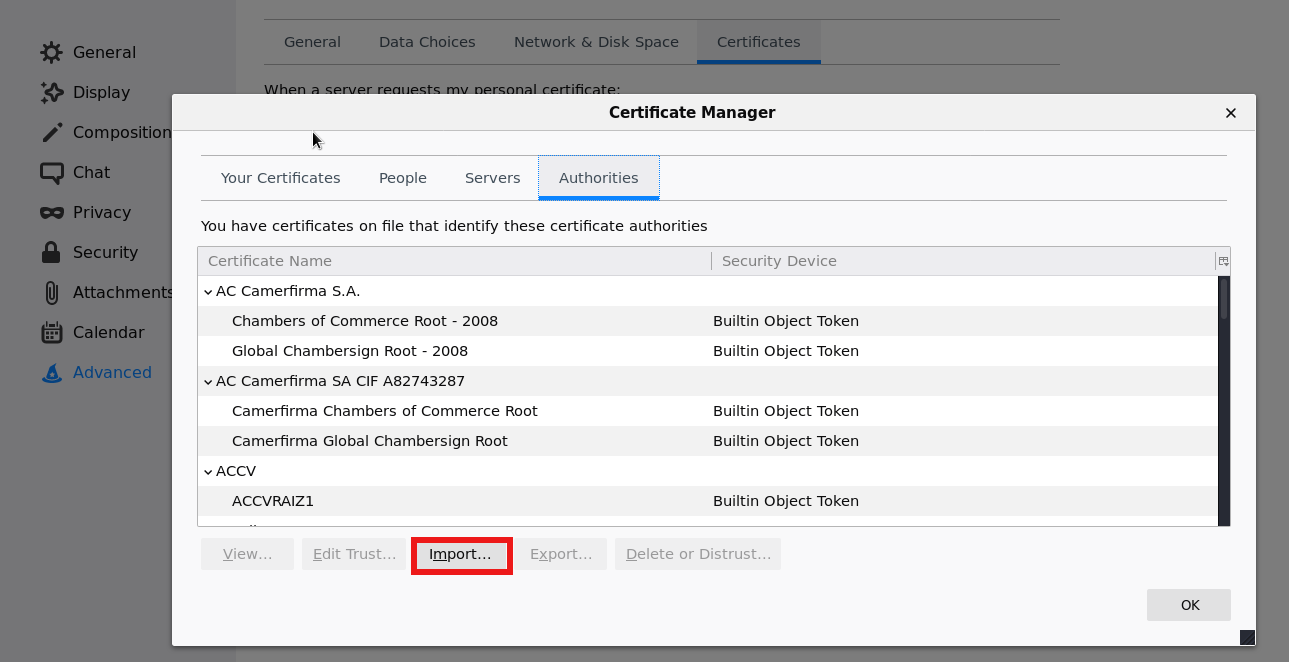Click the column picker icon in table header
The height and width of the screenshot is (662, 1289).
click(1222, 261)
